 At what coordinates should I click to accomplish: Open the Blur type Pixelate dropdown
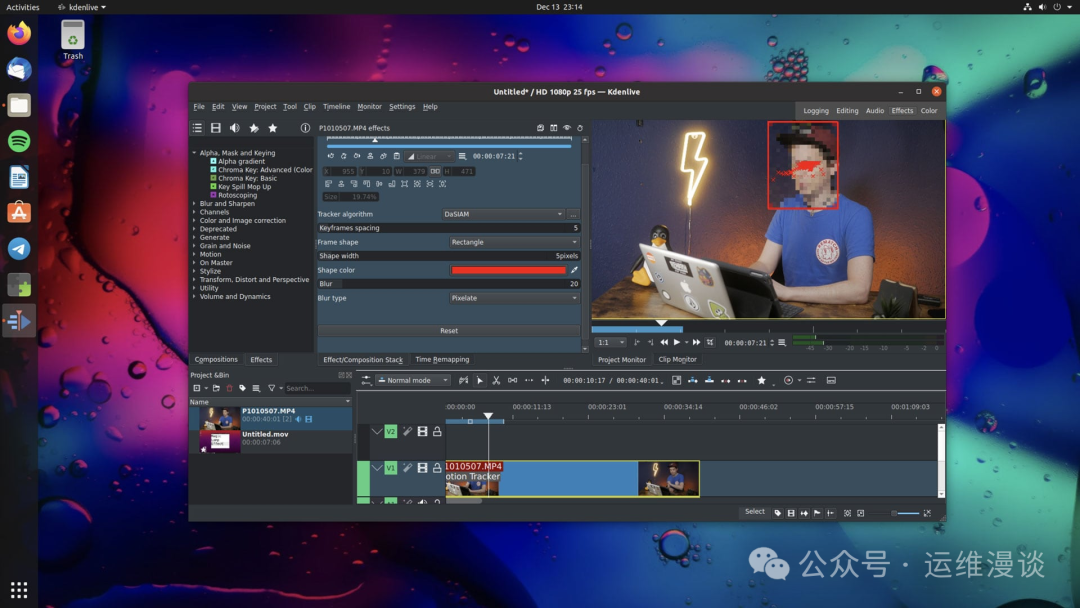tap(513, 298)
